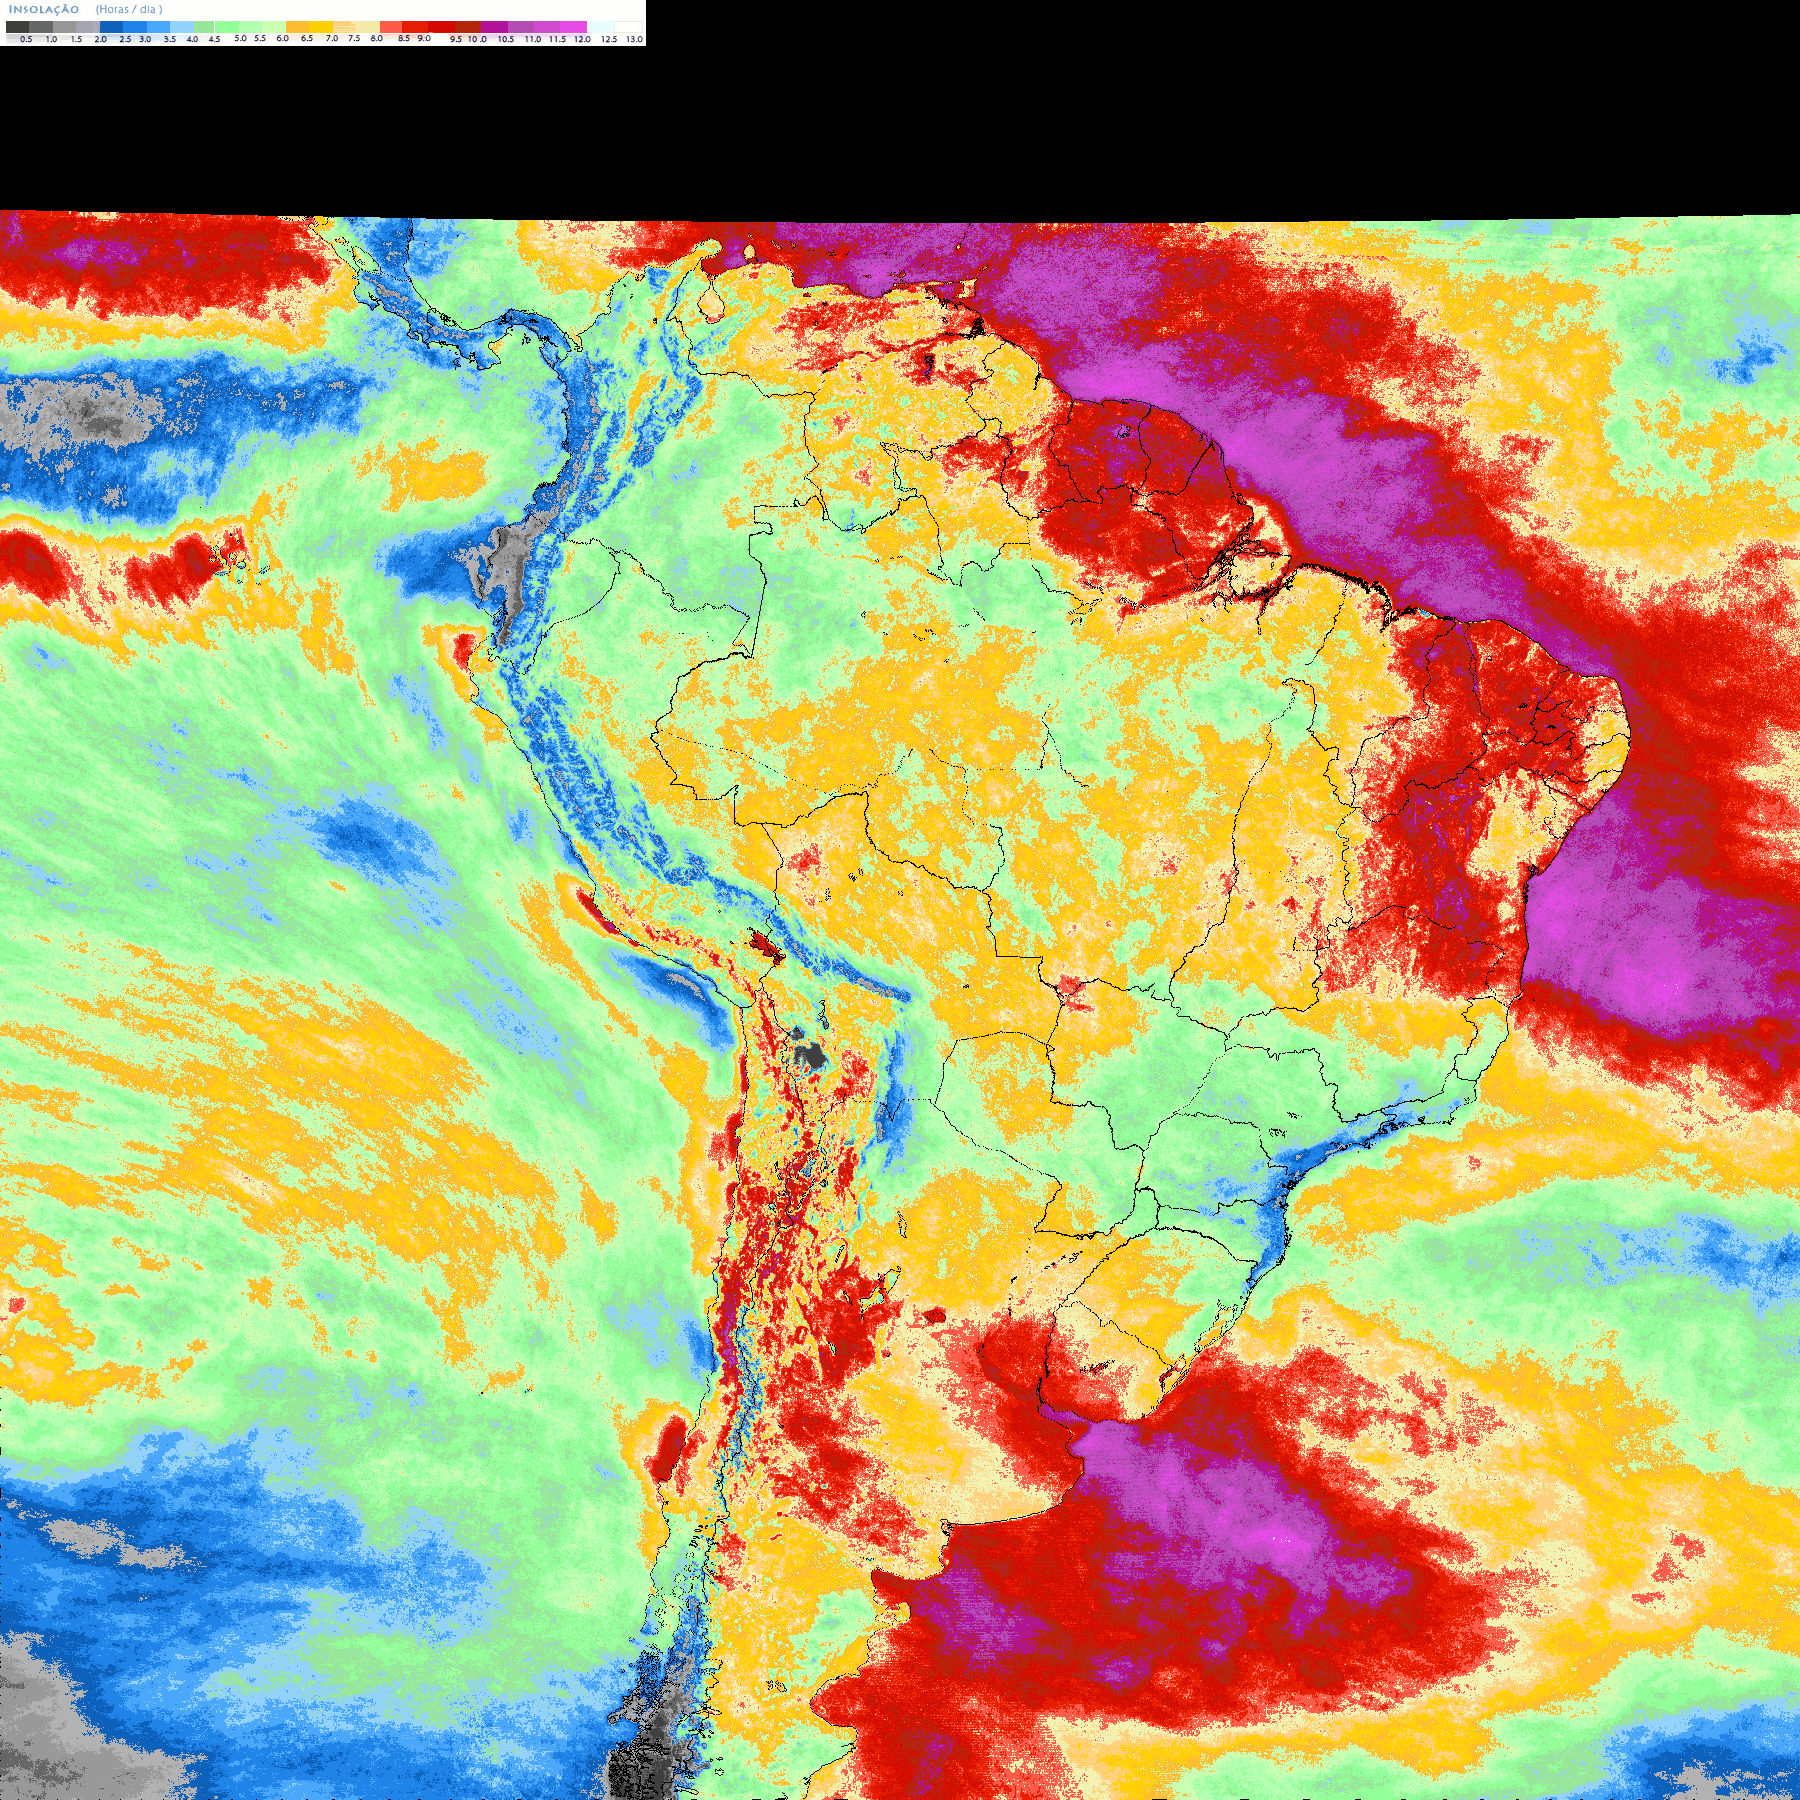Click the "6.5" legend value

pyautogui.click(x=307, y=38)
